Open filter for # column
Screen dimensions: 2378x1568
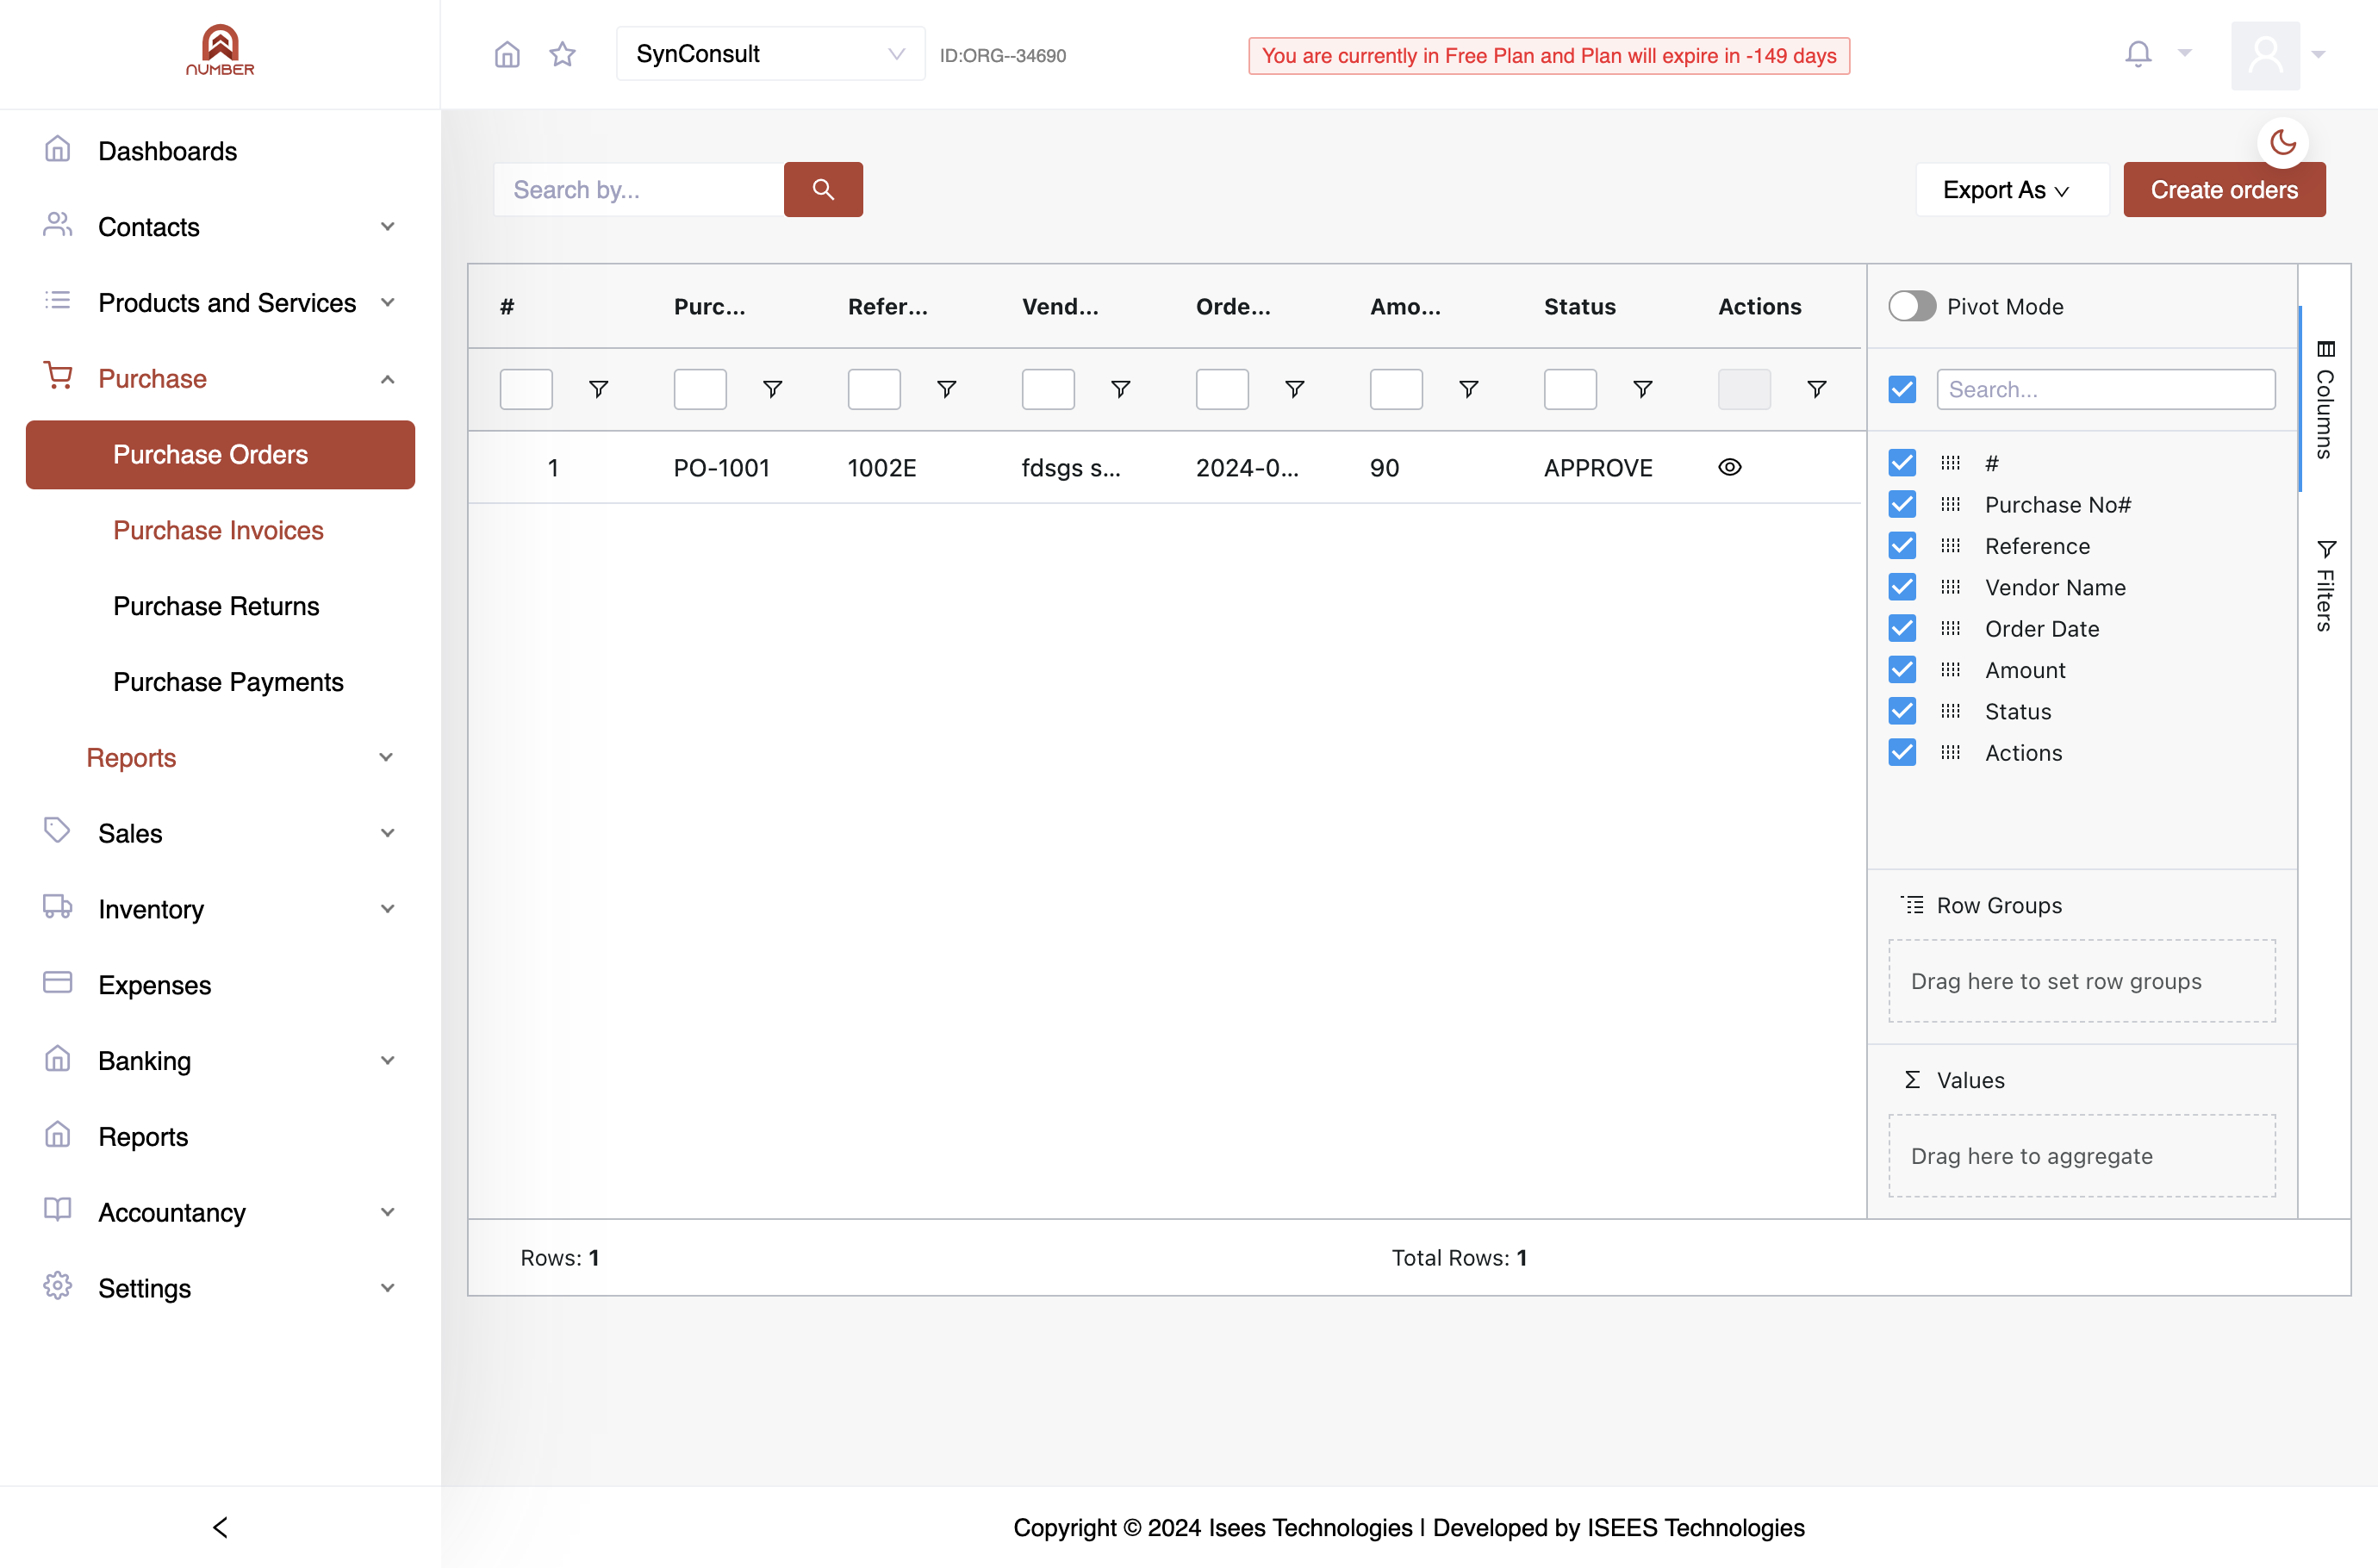pos(598,389)
